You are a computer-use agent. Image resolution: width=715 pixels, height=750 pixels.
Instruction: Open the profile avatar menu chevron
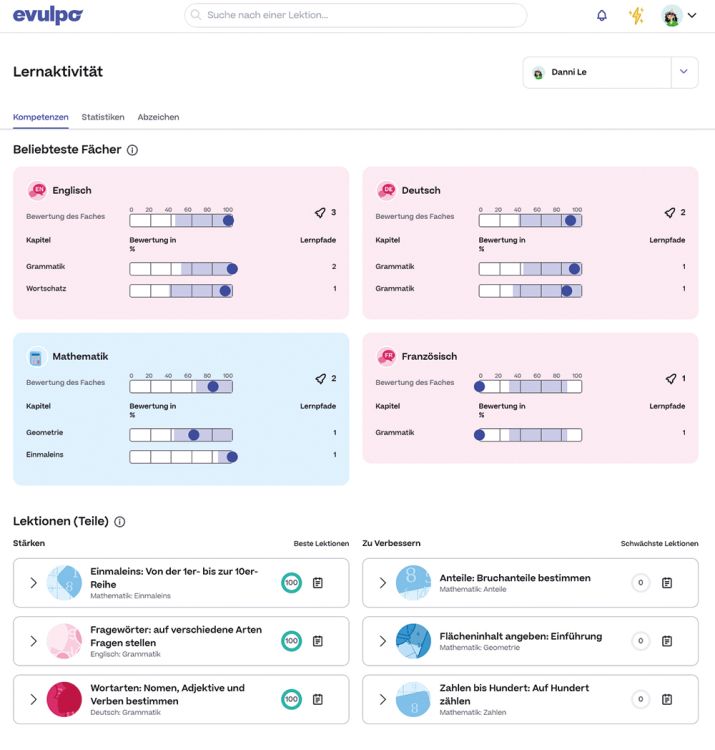tap(692, 15)
